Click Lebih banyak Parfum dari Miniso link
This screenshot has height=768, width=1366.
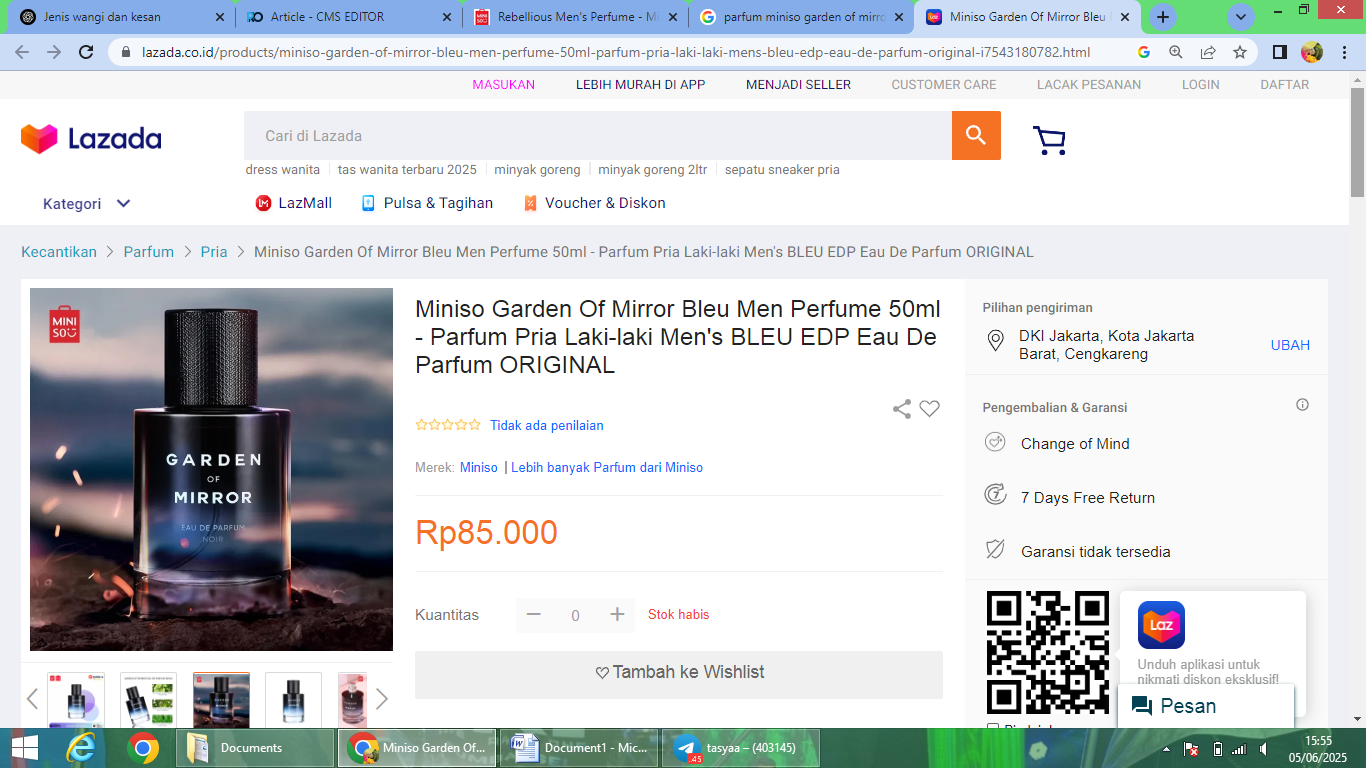click(607, 467)
